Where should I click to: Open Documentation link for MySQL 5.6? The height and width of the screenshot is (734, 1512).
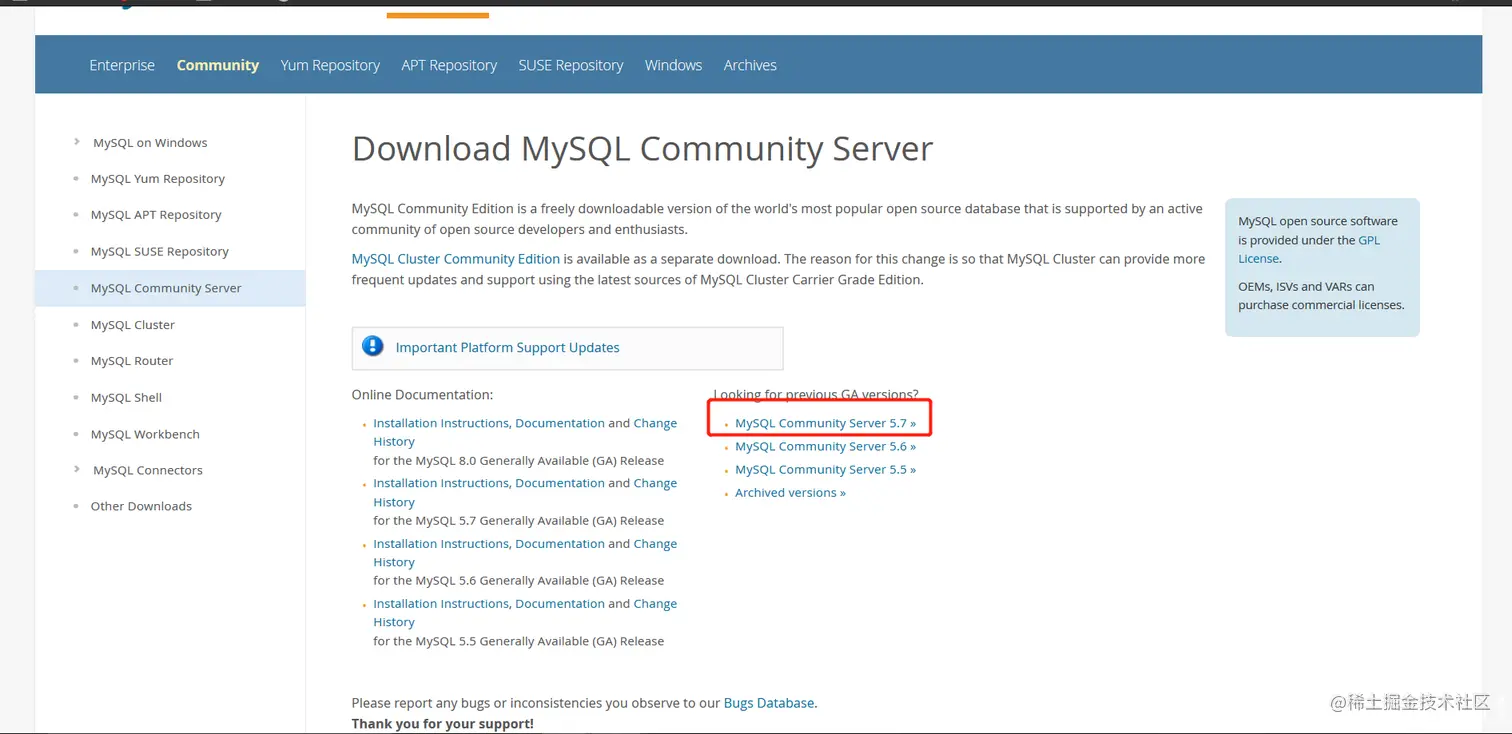coord(560,544)
